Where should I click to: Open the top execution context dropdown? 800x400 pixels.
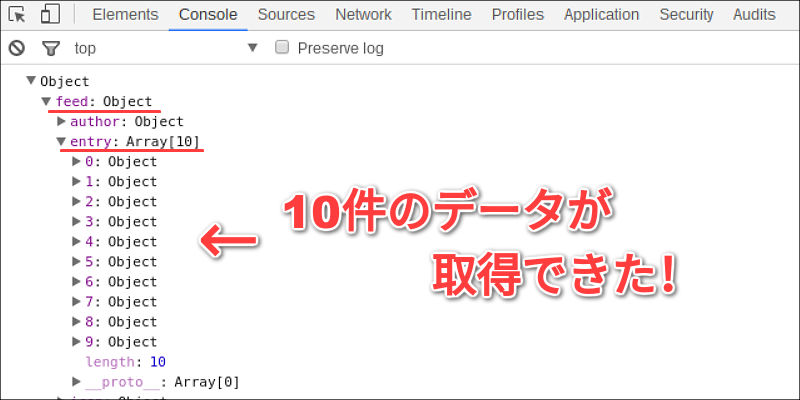(166, 48)
